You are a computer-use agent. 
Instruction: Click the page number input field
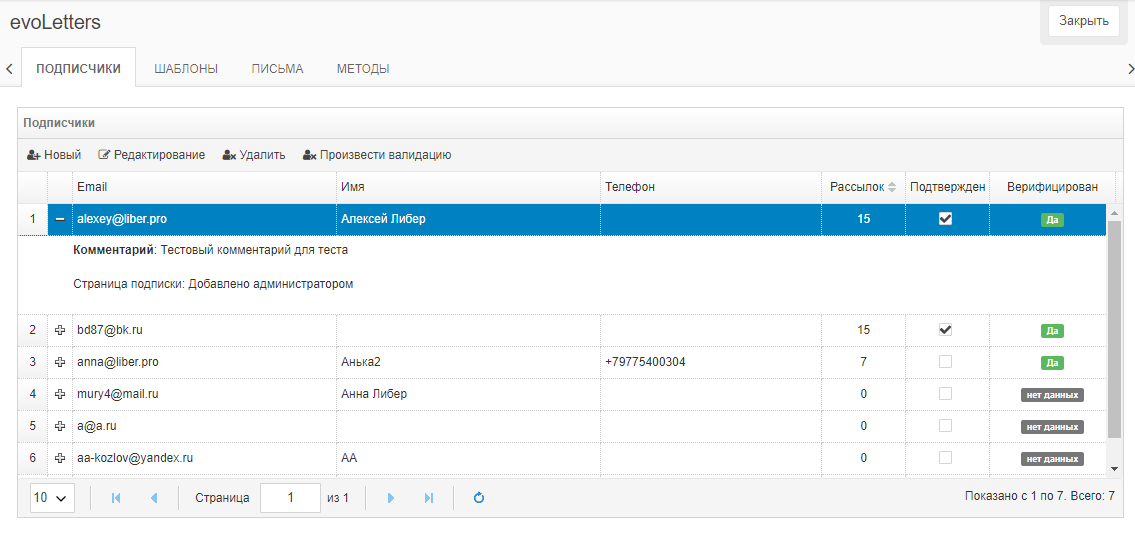(x=290, y=498)
